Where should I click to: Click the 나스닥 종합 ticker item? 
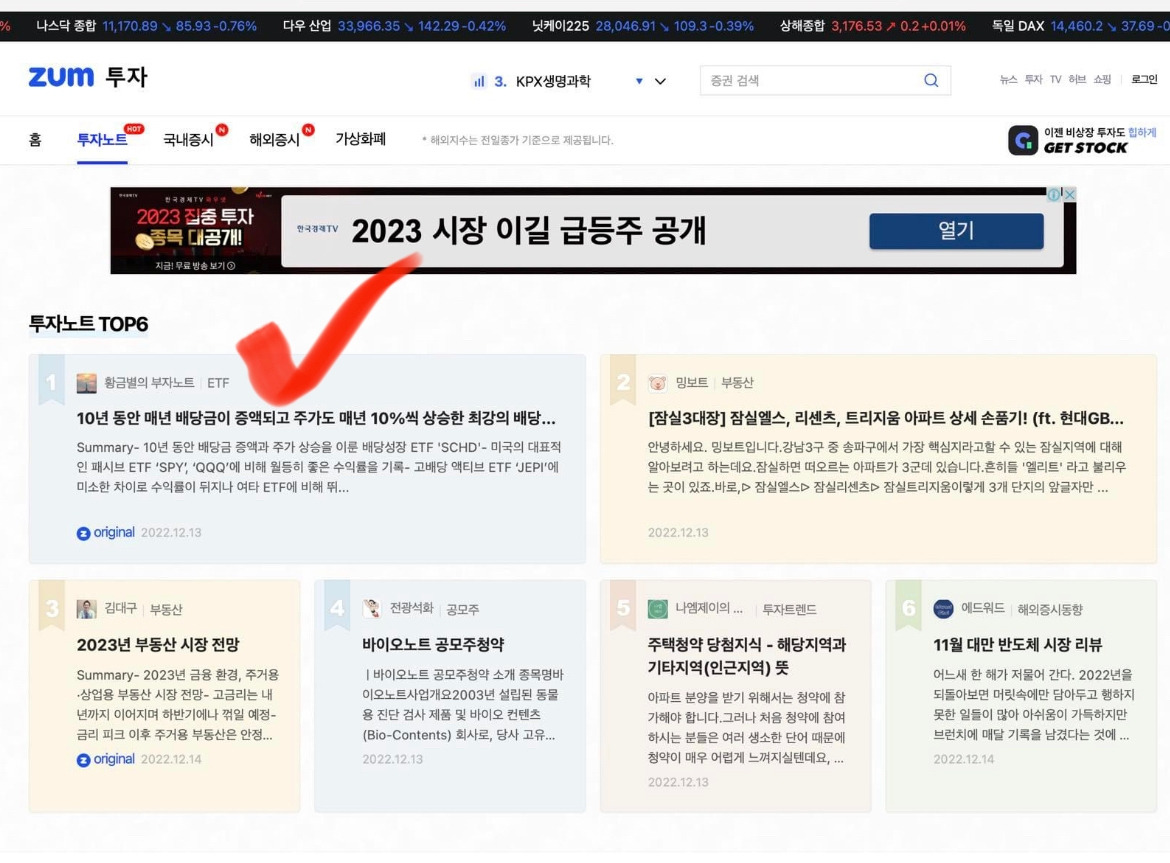pos(146,26)
